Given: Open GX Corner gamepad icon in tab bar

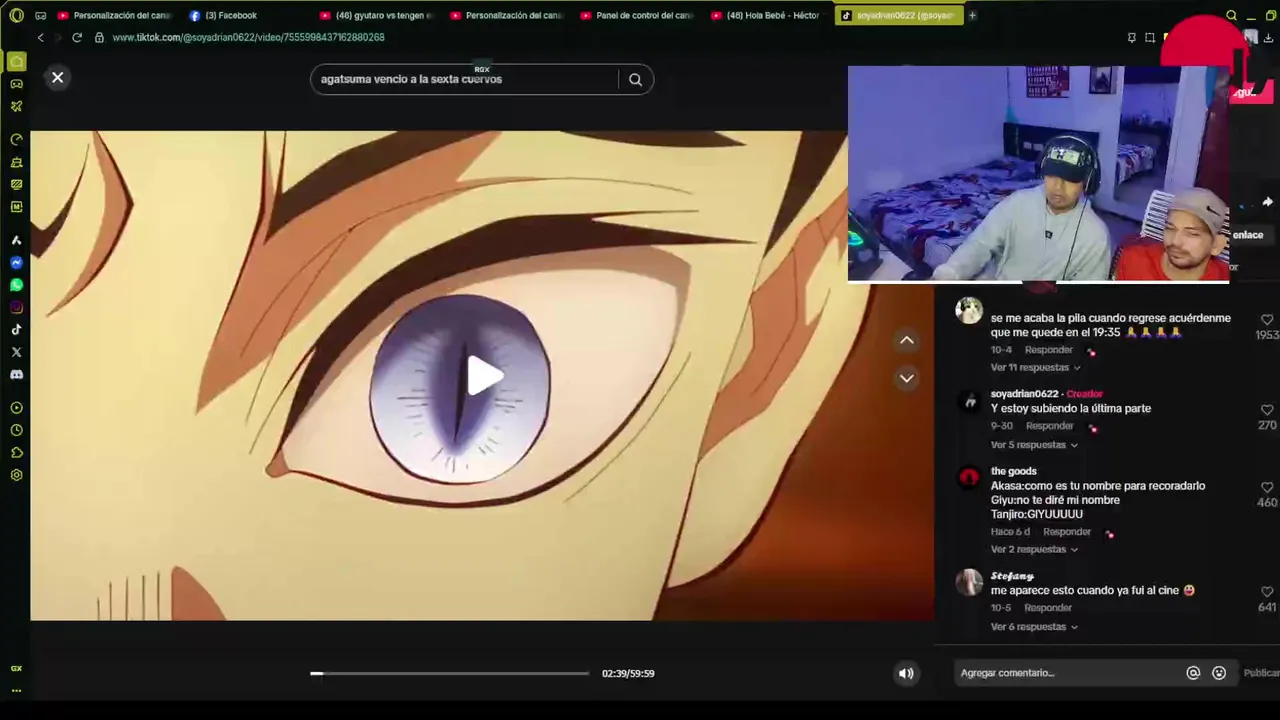Looking at the screenshot, I should point(41,15).
